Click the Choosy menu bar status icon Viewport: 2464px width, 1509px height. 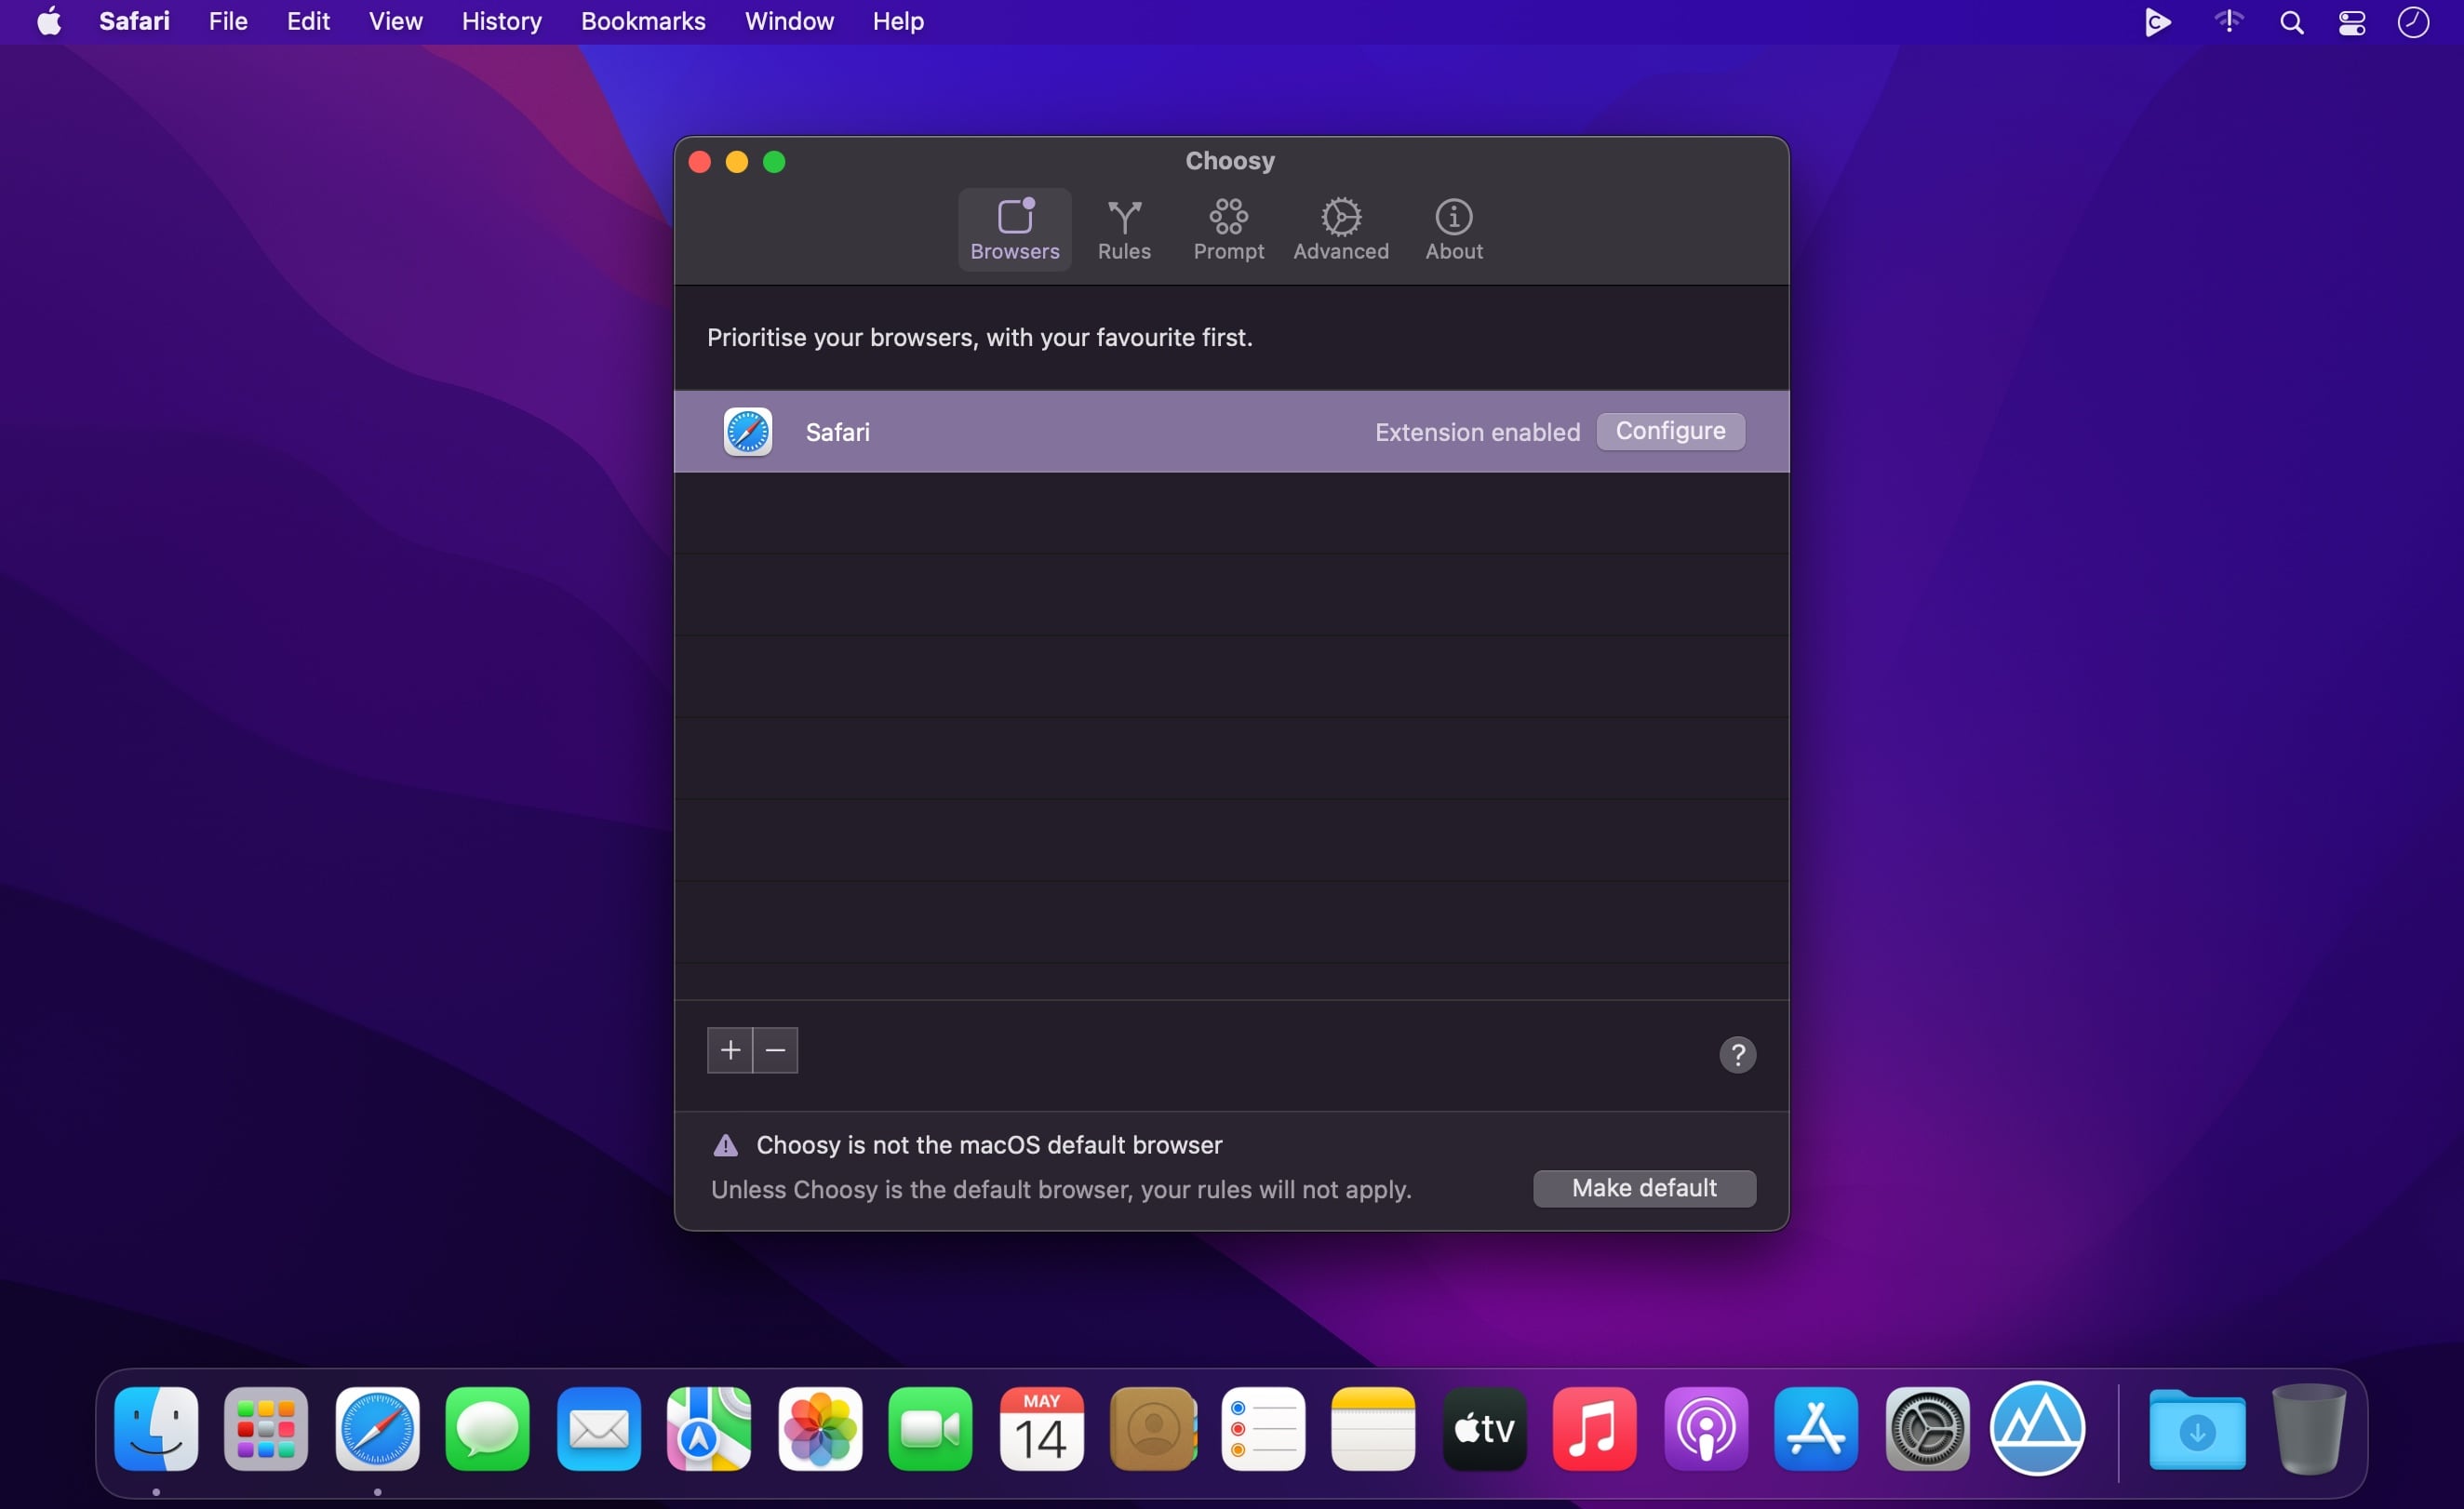2158,22
